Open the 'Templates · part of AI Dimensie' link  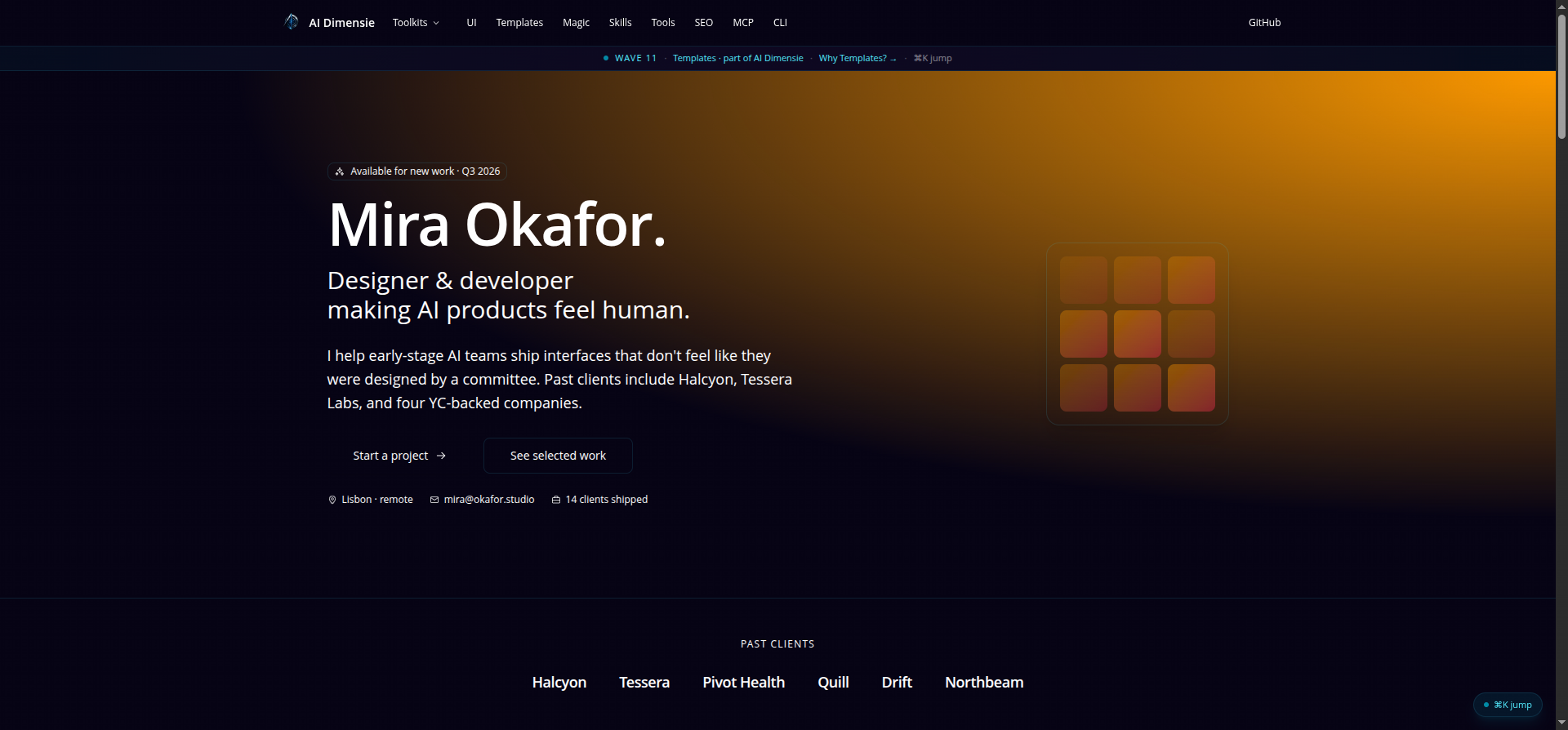(x=738, y=58)
